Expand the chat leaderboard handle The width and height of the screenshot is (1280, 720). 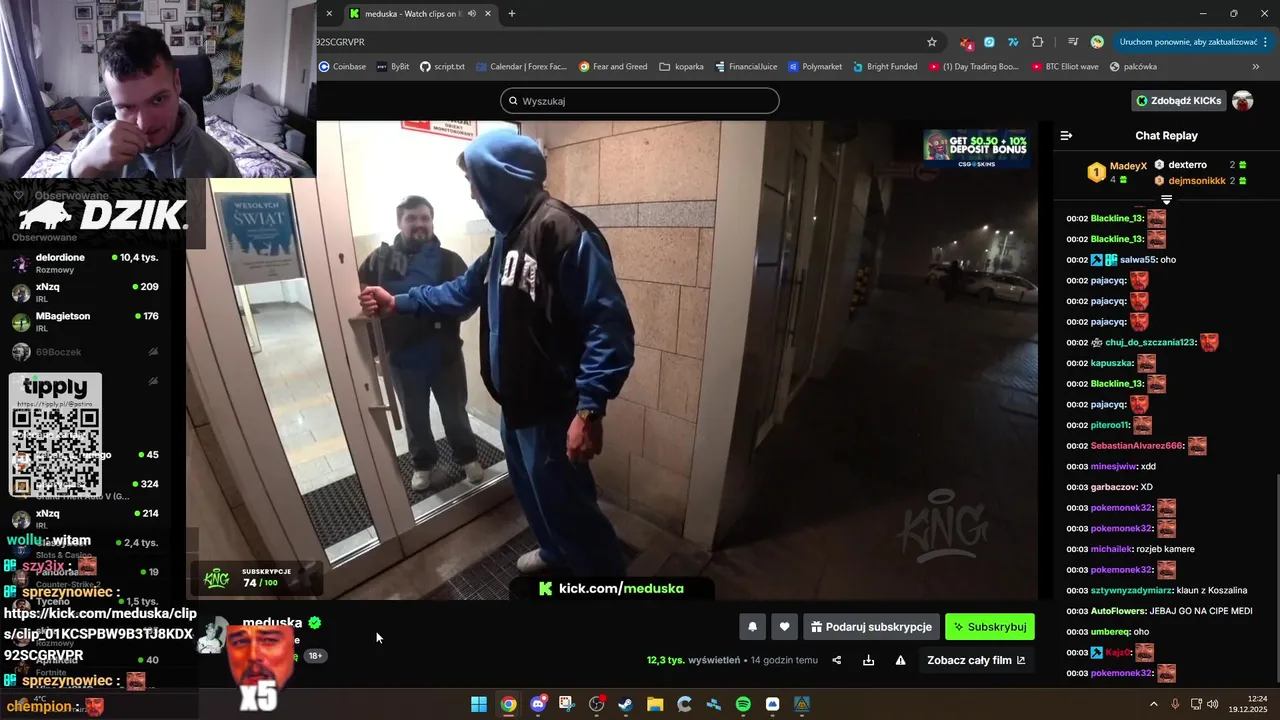pyautogui.click(x=1166, y=199)
